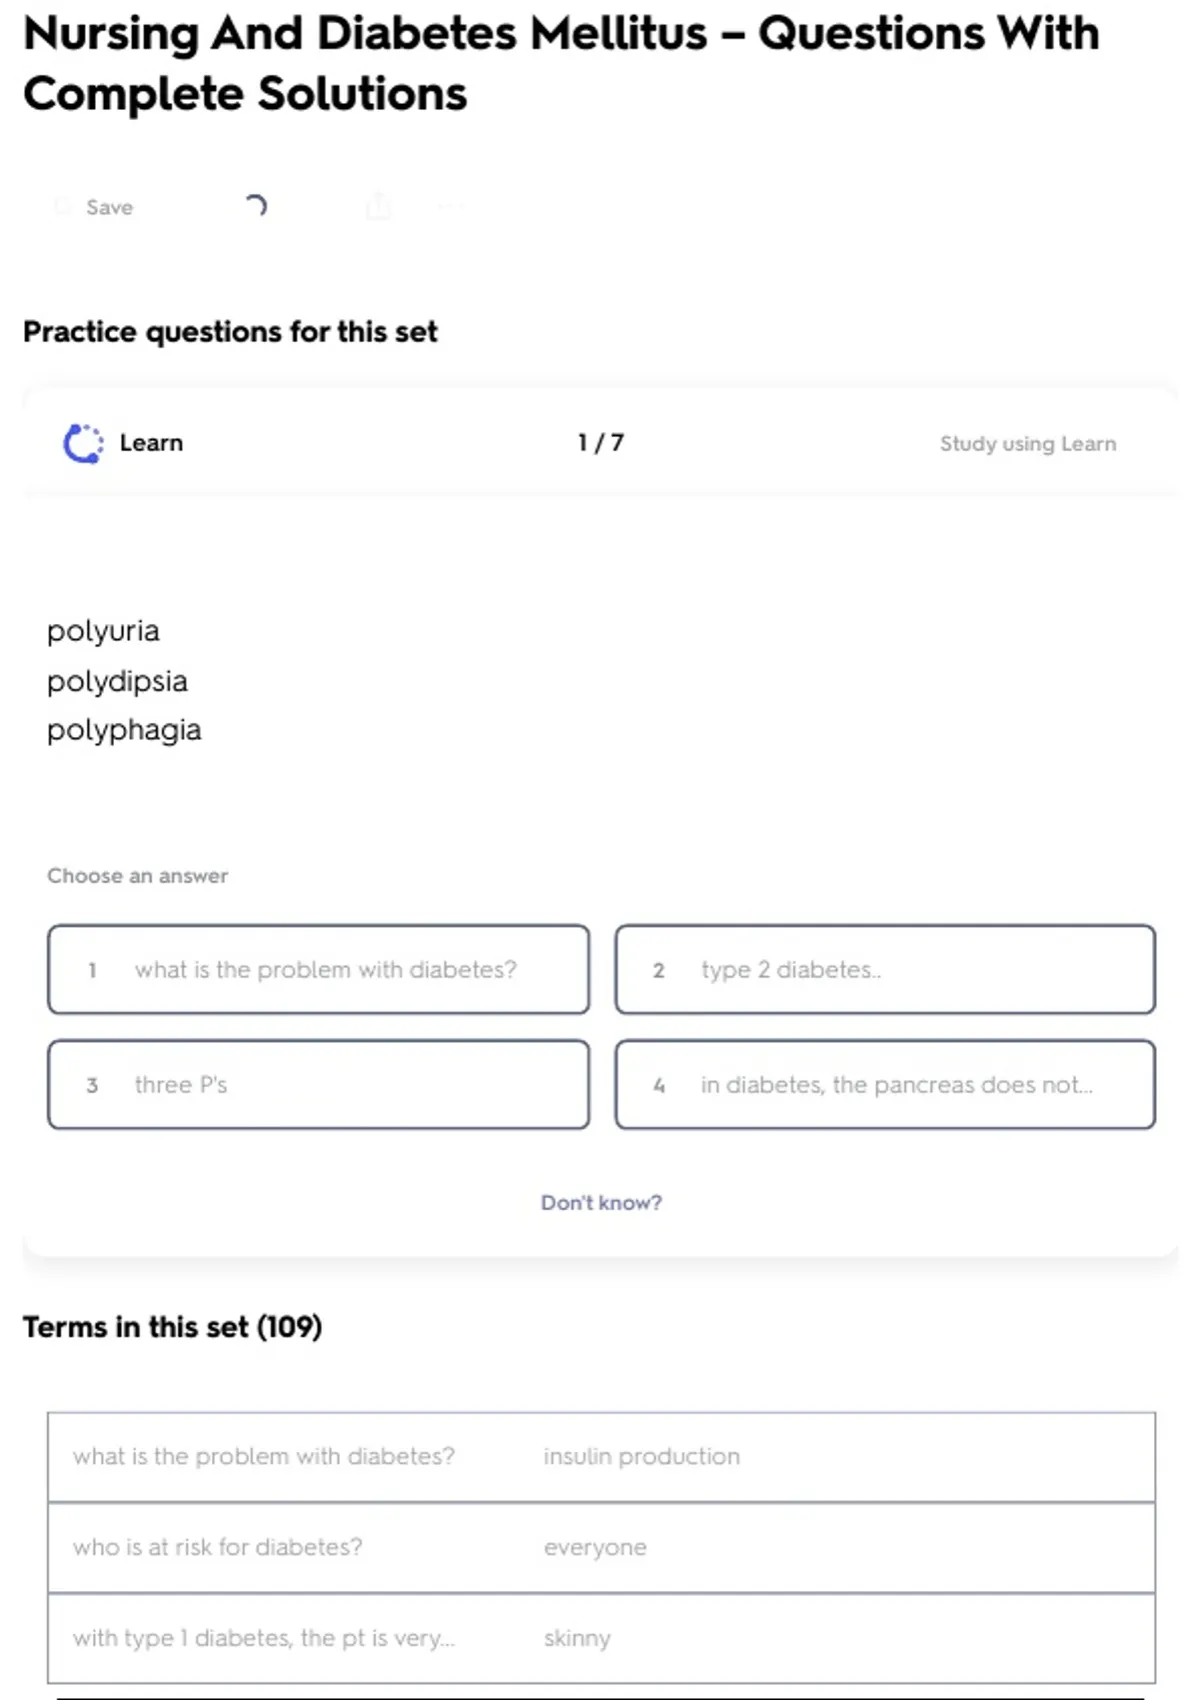Choose answer option 'three P's'
The height and width of the screenshot is (1700, 1200).
tap(318, 1085)
